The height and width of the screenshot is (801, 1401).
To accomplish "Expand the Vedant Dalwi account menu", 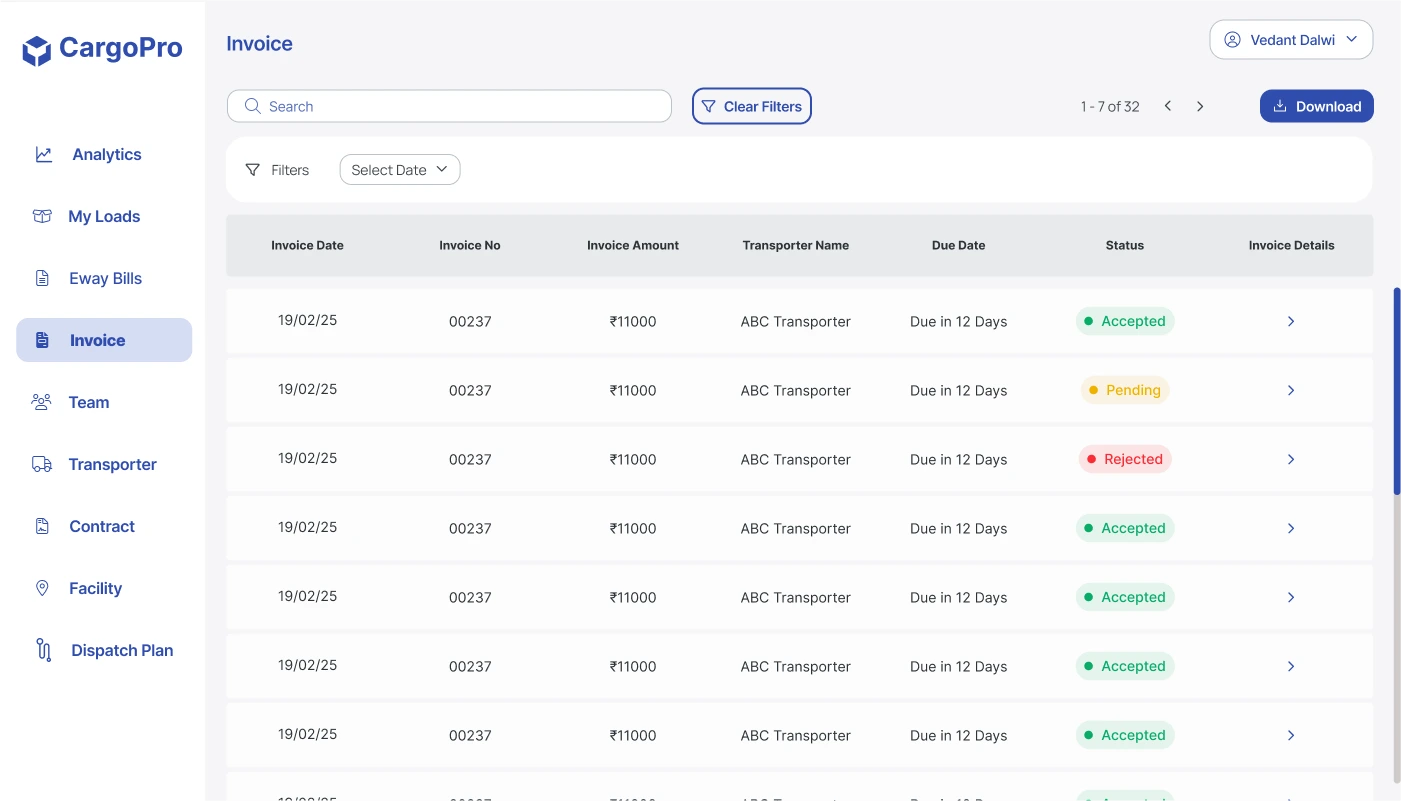I will pyautogui.click(x=1291, y=40).
